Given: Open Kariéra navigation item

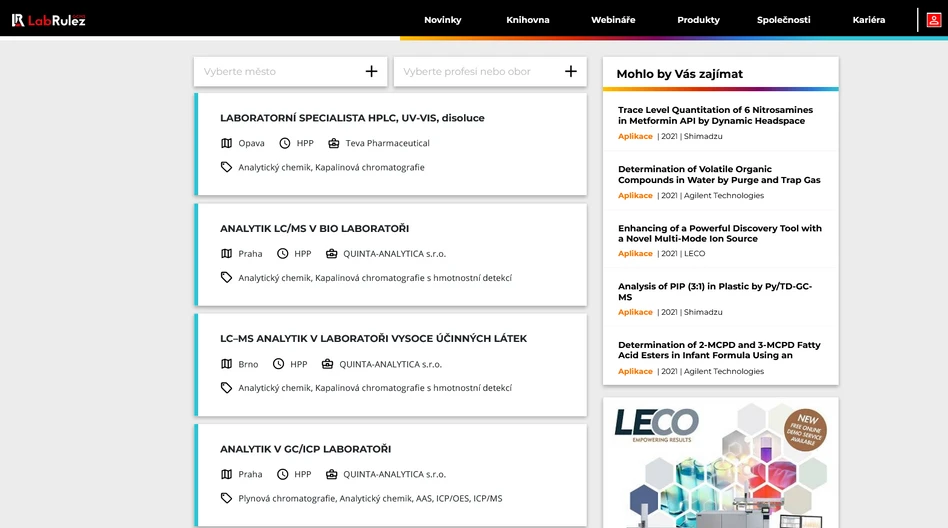Looking at the screenshot, I should 868,20.
